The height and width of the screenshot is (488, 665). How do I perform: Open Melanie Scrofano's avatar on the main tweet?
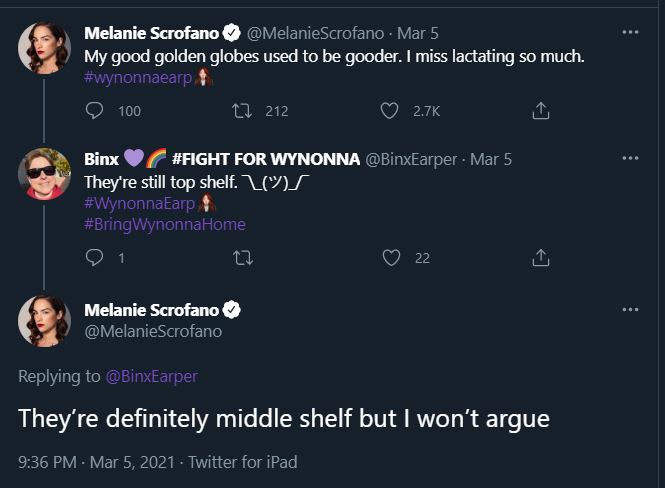click(44, 320)
